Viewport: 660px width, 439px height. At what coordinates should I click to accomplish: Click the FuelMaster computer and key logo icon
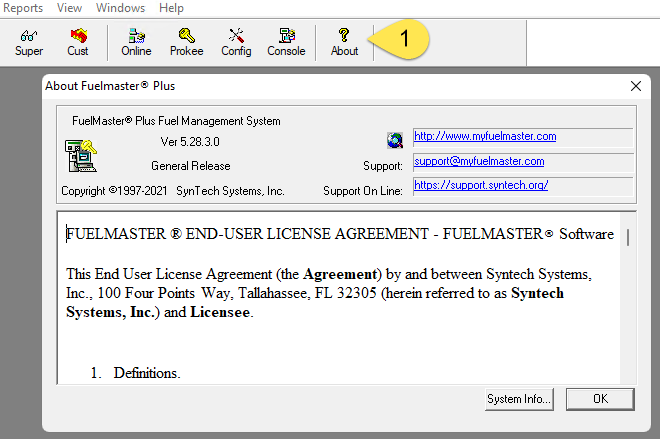click(x=81, y=156)
